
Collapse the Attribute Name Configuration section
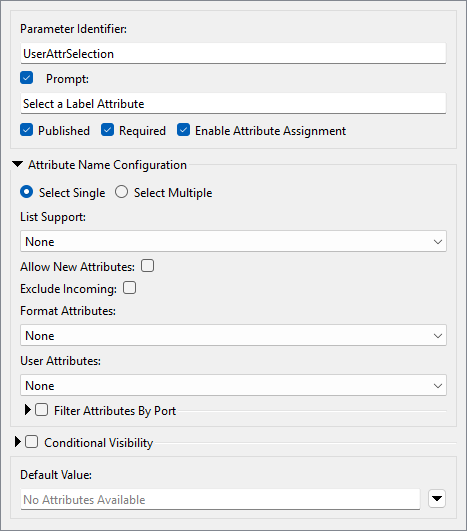coord(17,165)
